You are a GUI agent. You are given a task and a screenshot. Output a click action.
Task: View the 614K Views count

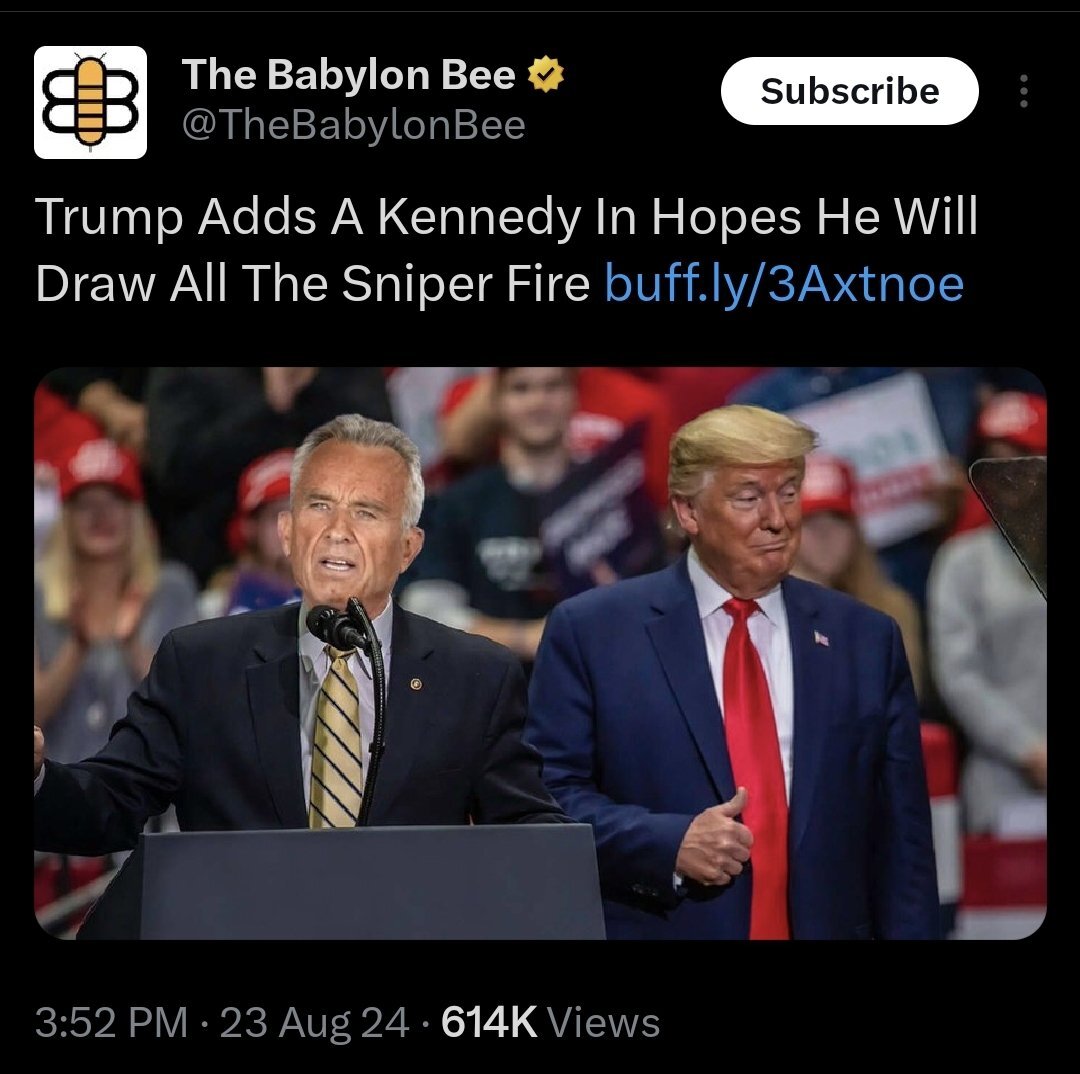click(x=550, y=1021)
